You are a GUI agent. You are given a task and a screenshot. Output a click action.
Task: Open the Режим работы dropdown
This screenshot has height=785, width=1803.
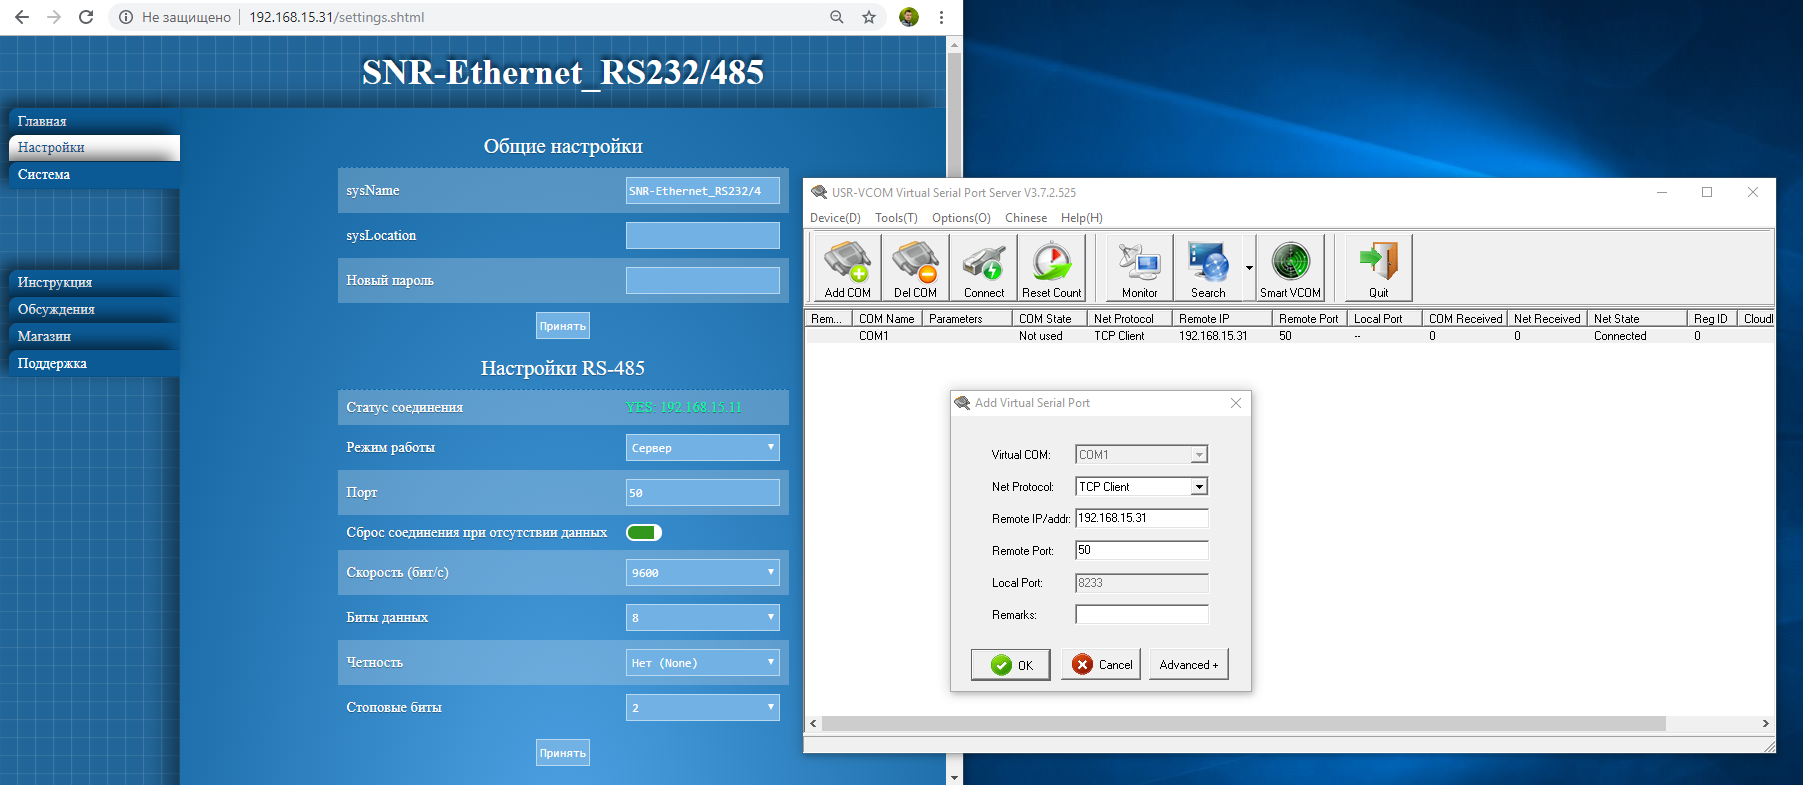[x=702, y=448]
